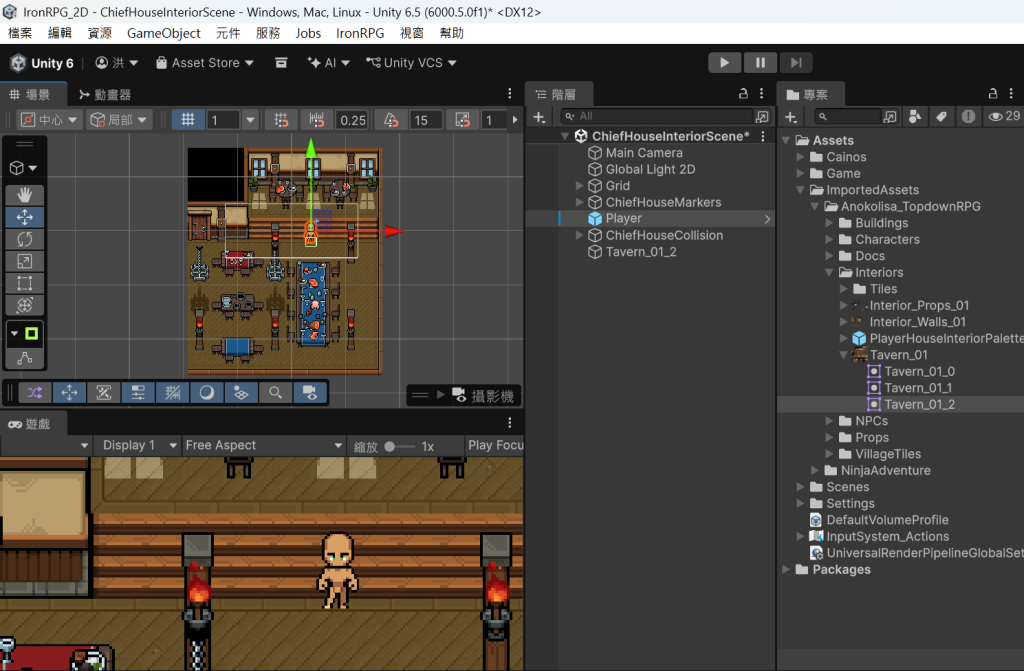Open grid plane axis dropdown arrow
The height and width of the screenshot is (671, 1024).
coord(249,120)
